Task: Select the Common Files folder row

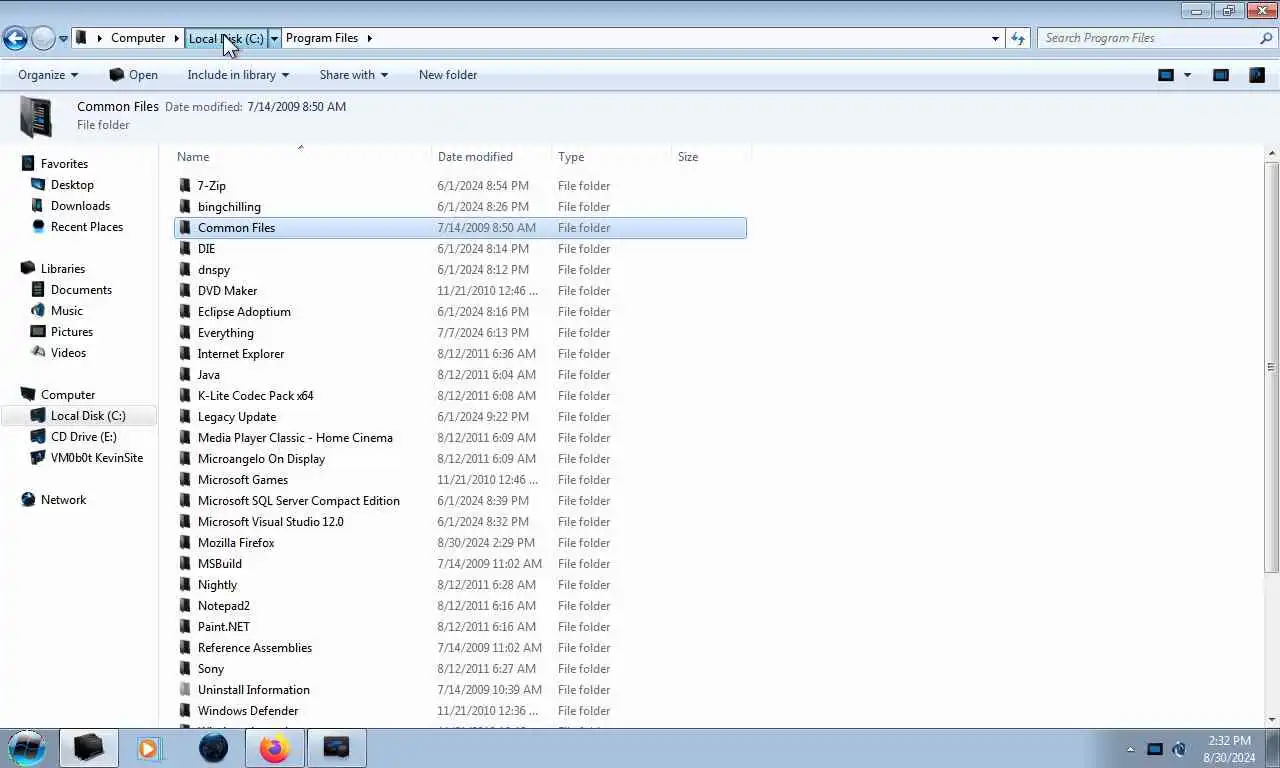Action: (x=460, y=228)
